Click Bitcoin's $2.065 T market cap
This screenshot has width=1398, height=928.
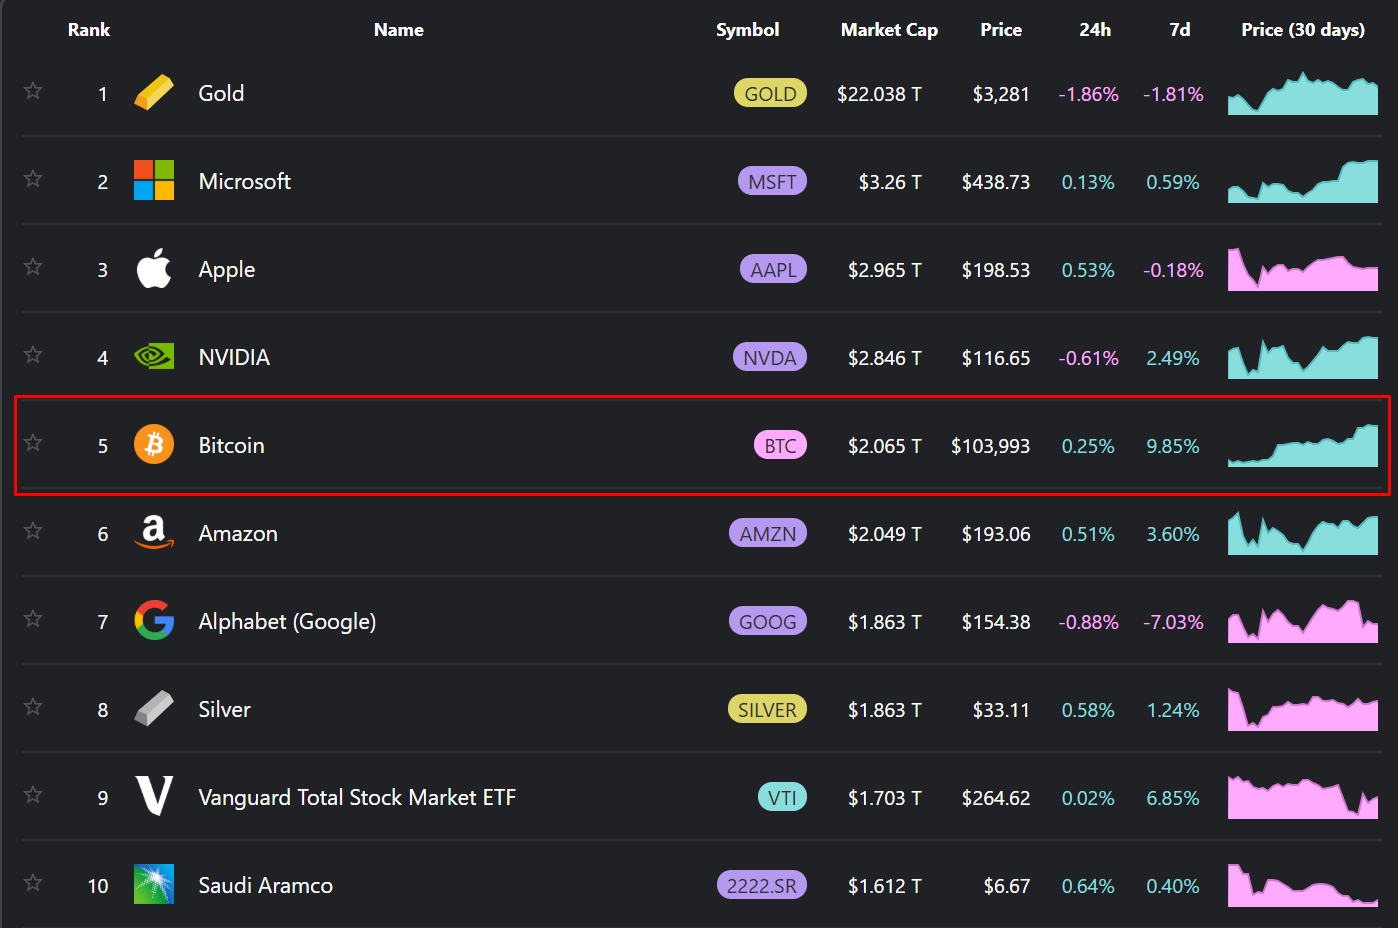coord(885,446)
